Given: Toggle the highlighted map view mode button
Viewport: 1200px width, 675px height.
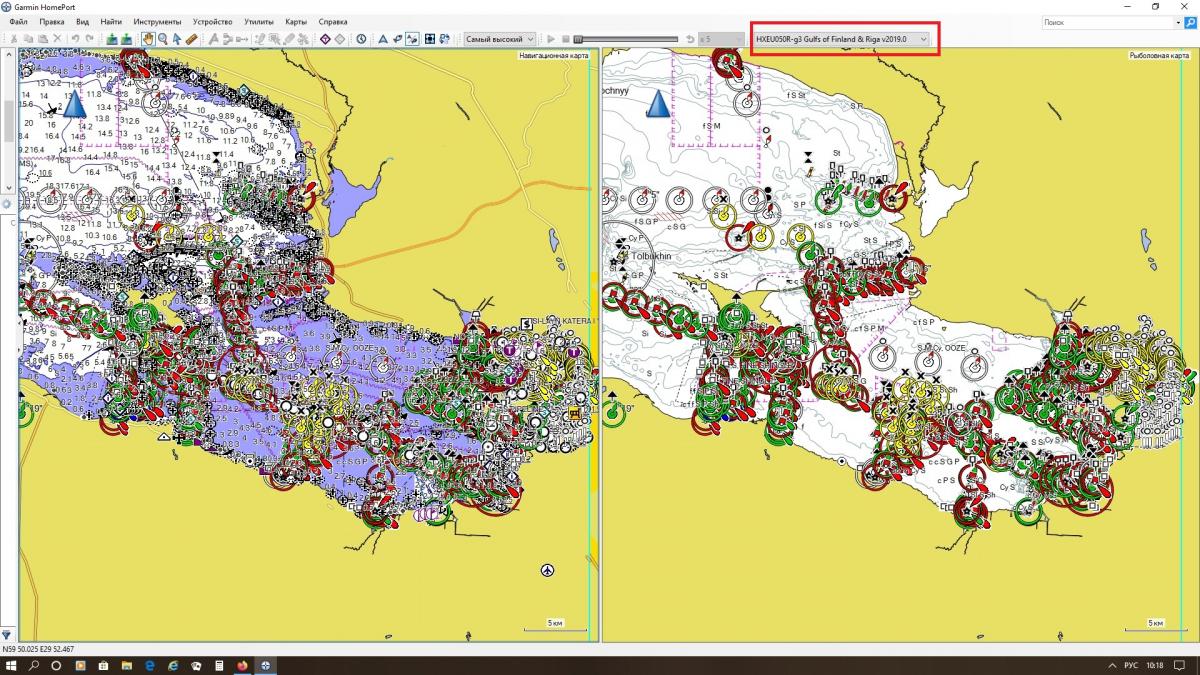Looking at the screenshot, I should coord(412,39).
